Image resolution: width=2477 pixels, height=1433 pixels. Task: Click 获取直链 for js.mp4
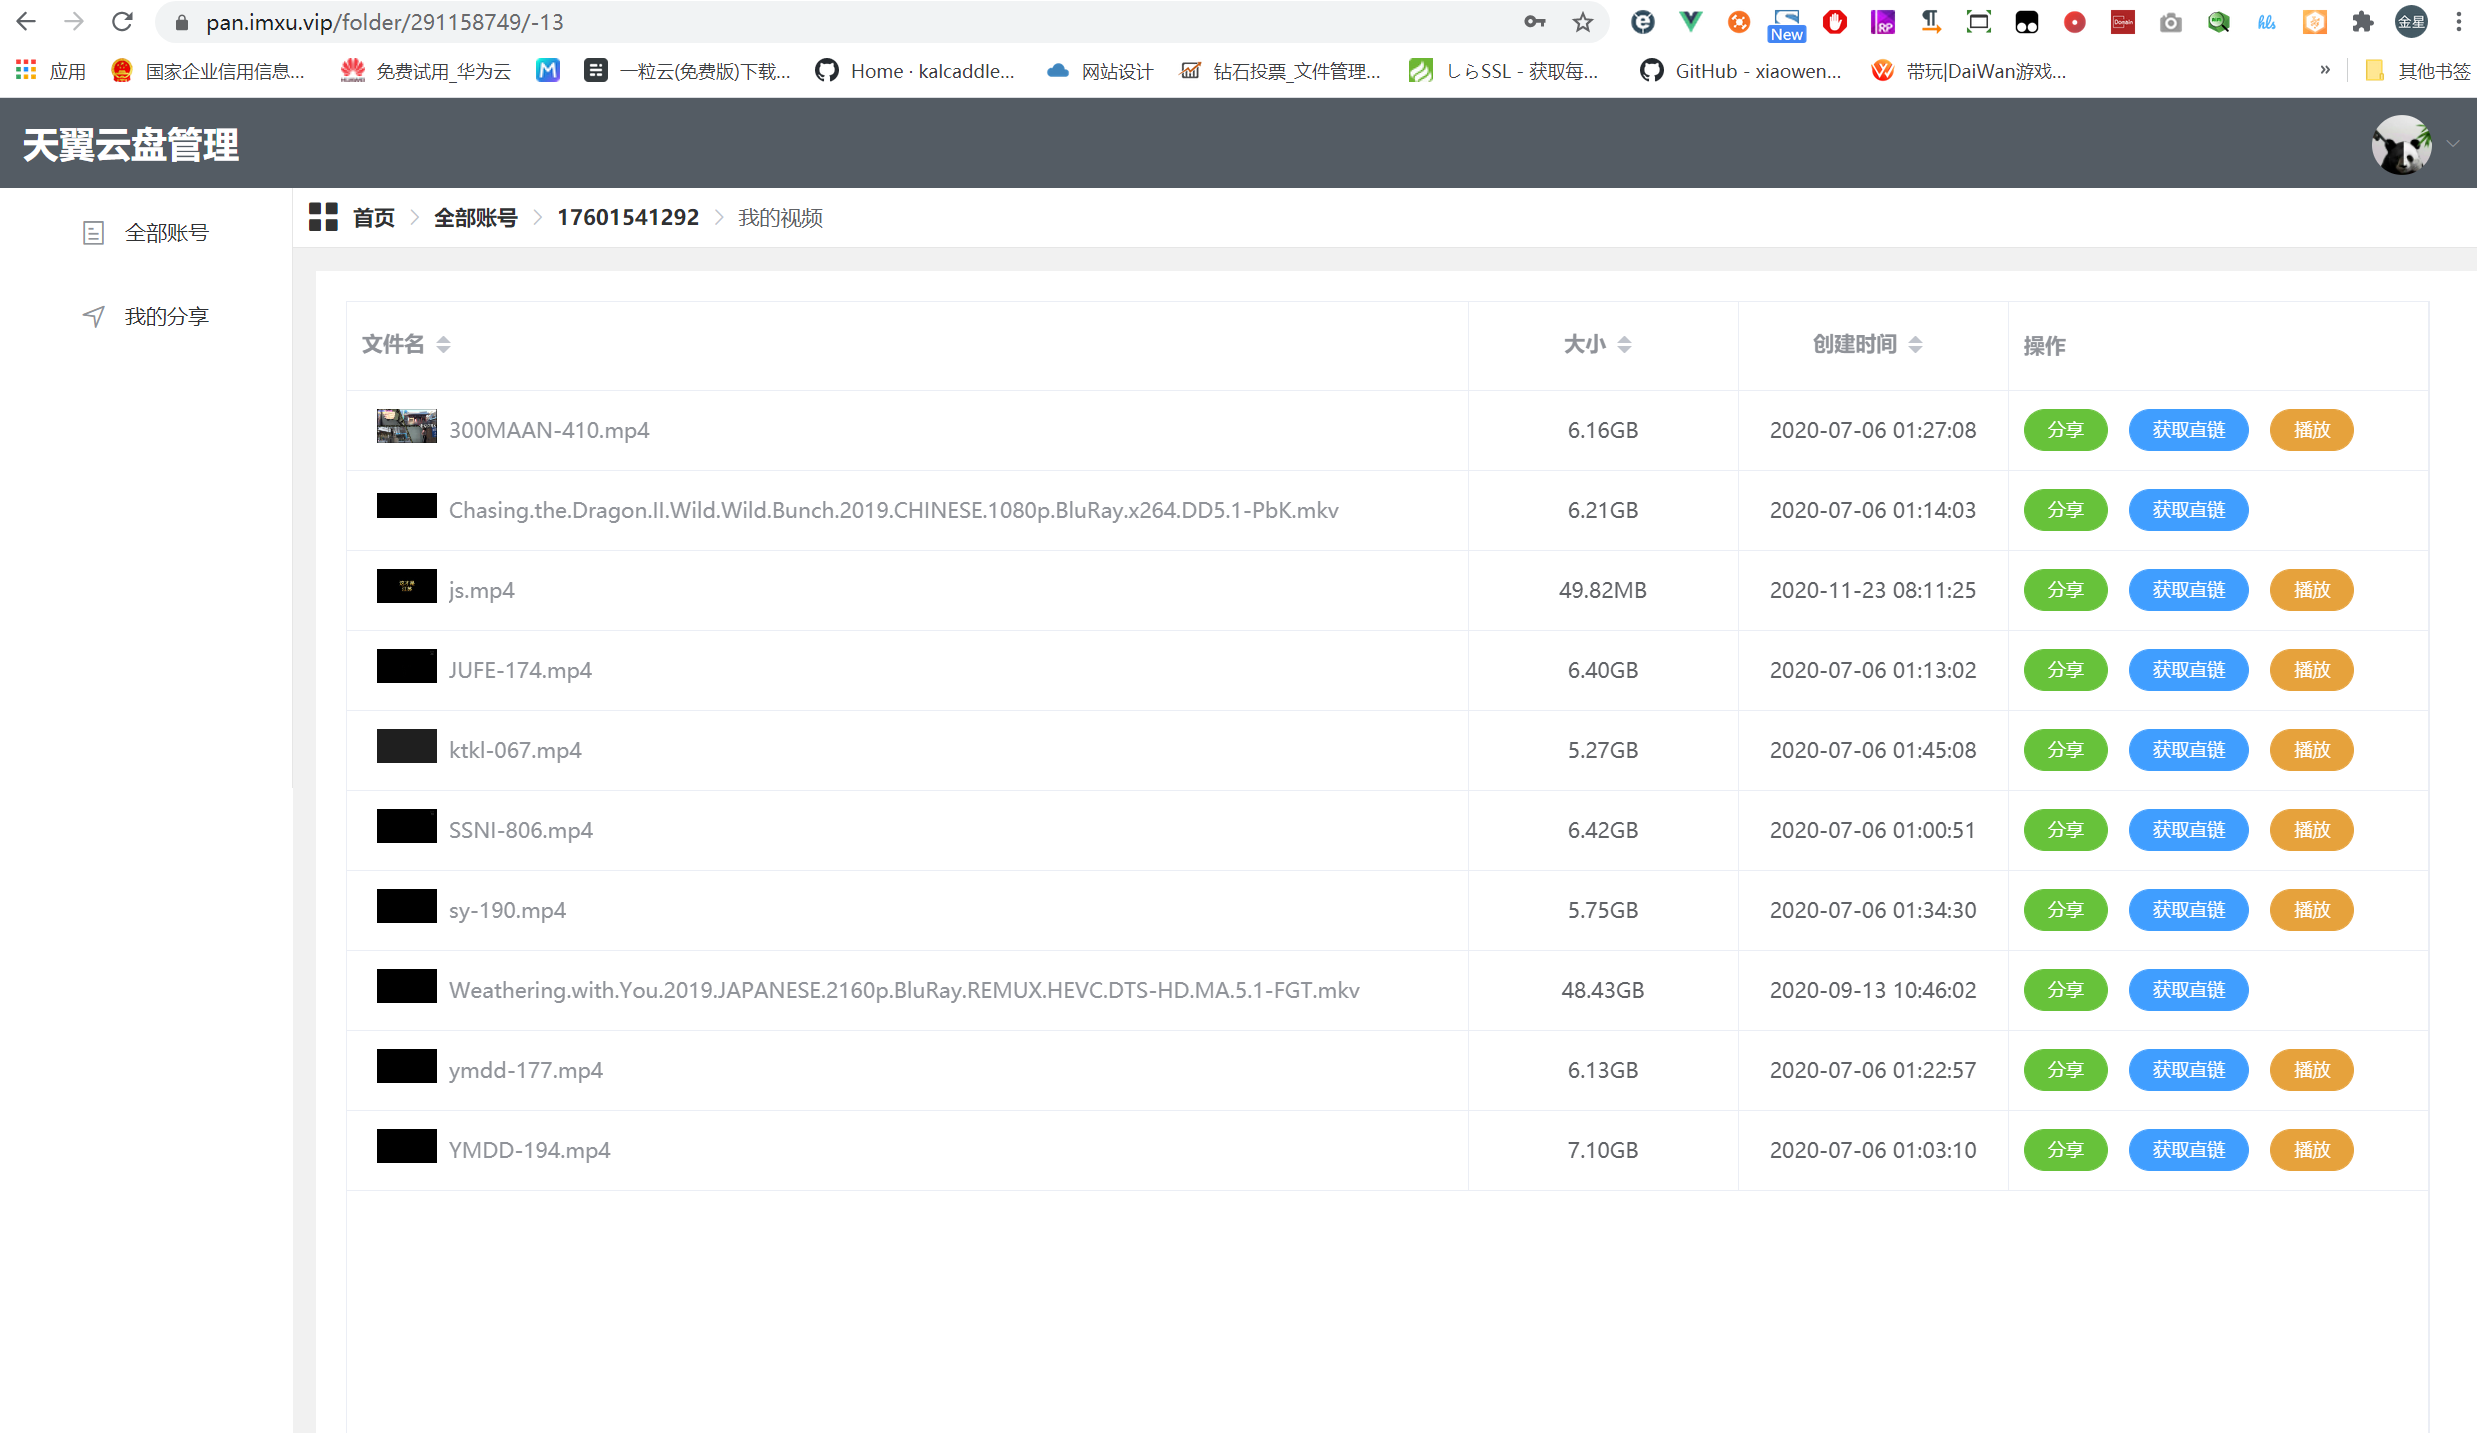click(x=2188, y=590)
